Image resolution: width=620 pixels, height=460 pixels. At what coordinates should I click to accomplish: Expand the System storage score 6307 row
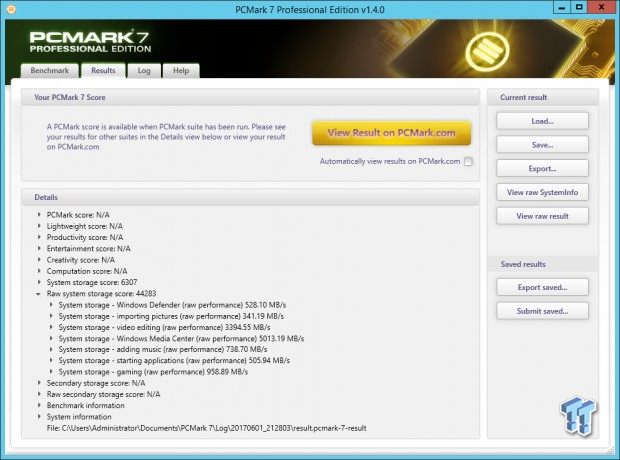tap(39, 282)
